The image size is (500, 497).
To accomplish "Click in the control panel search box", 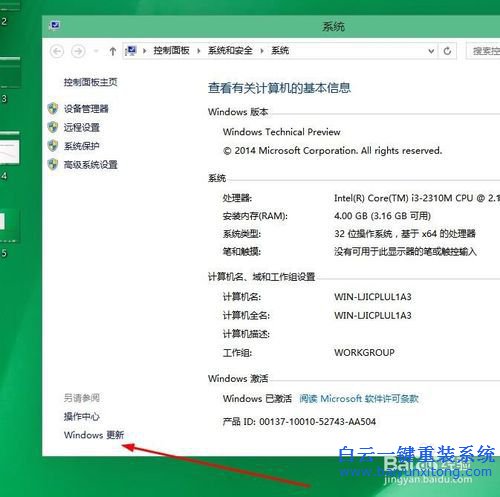I will click(x=483, y=51).
